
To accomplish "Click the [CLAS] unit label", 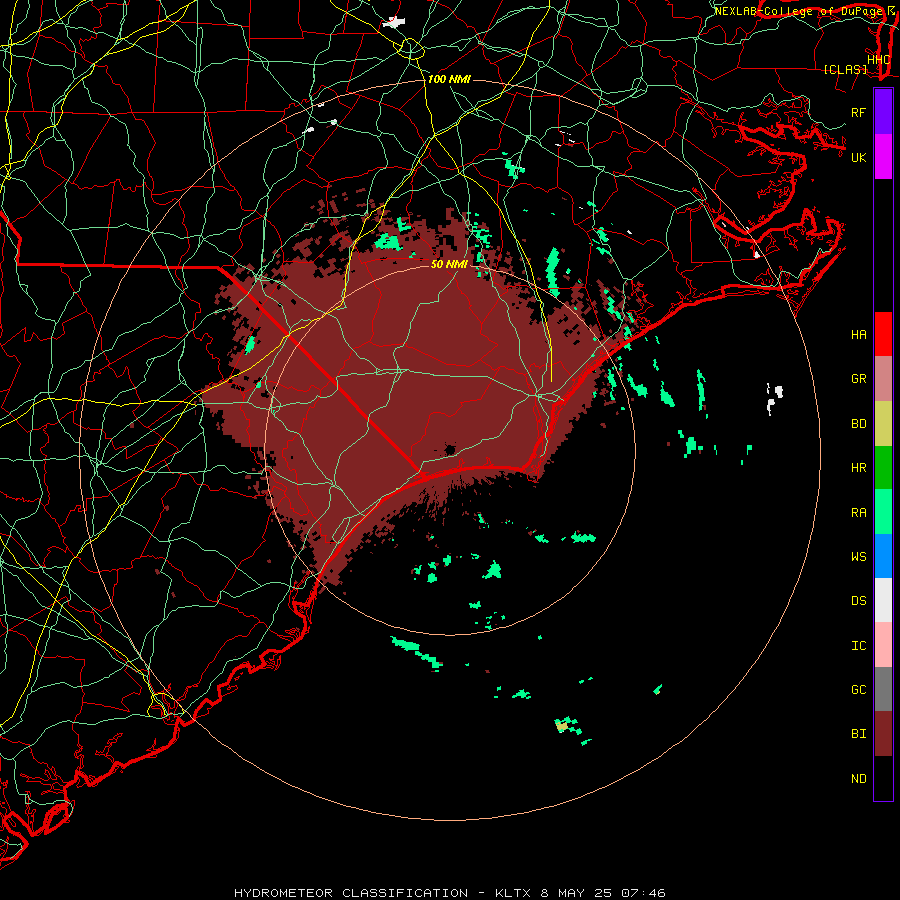I will (845, 69).
